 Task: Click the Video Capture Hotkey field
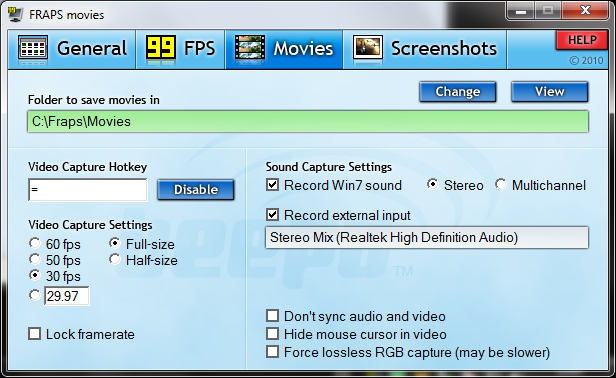(88, 190)
